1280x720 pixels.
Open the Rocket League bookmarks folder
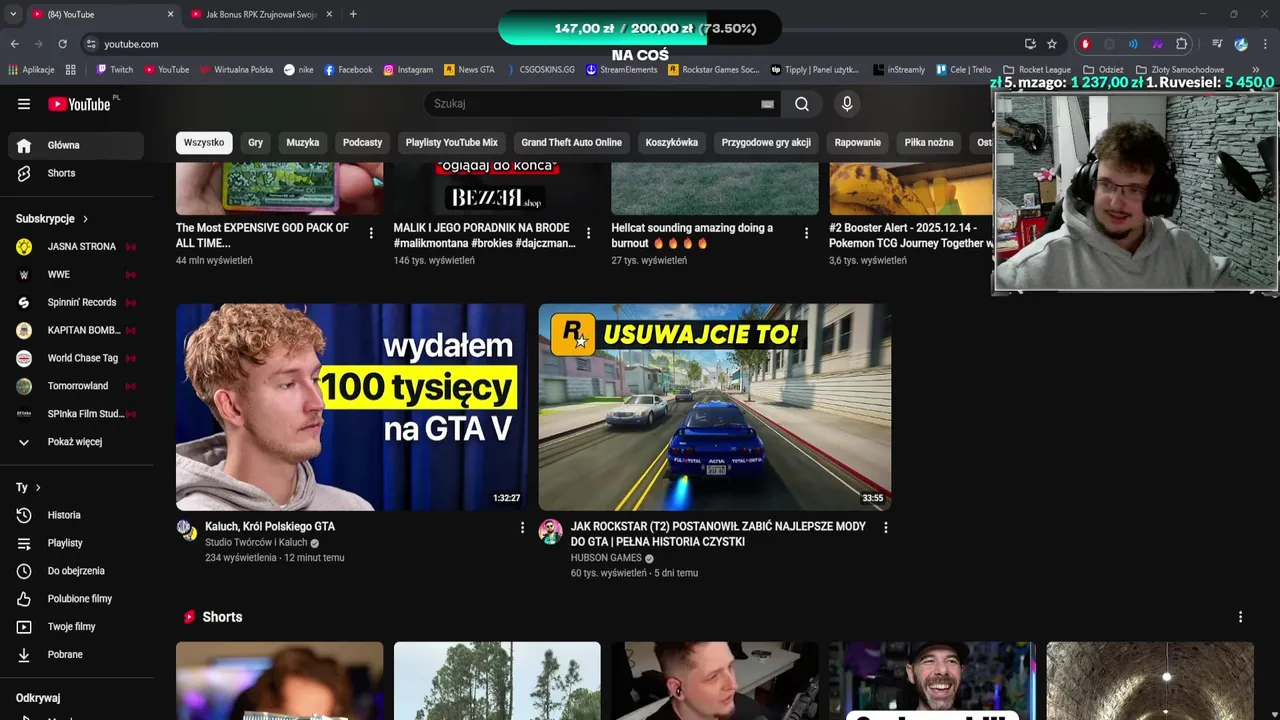point(1037,70)
